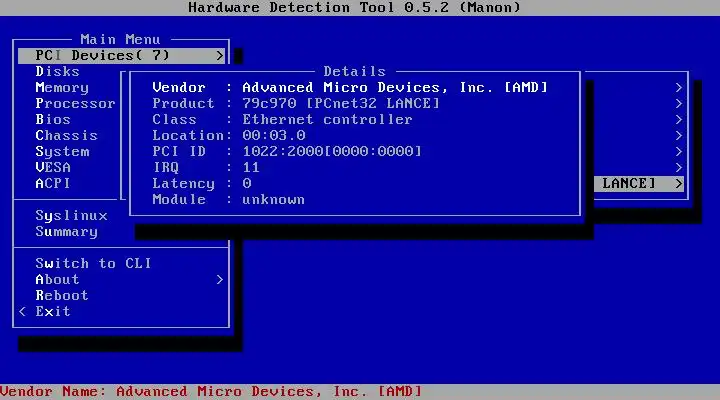
Task: Choose Exit in Main Menu
Action: (x=53, y=311)
